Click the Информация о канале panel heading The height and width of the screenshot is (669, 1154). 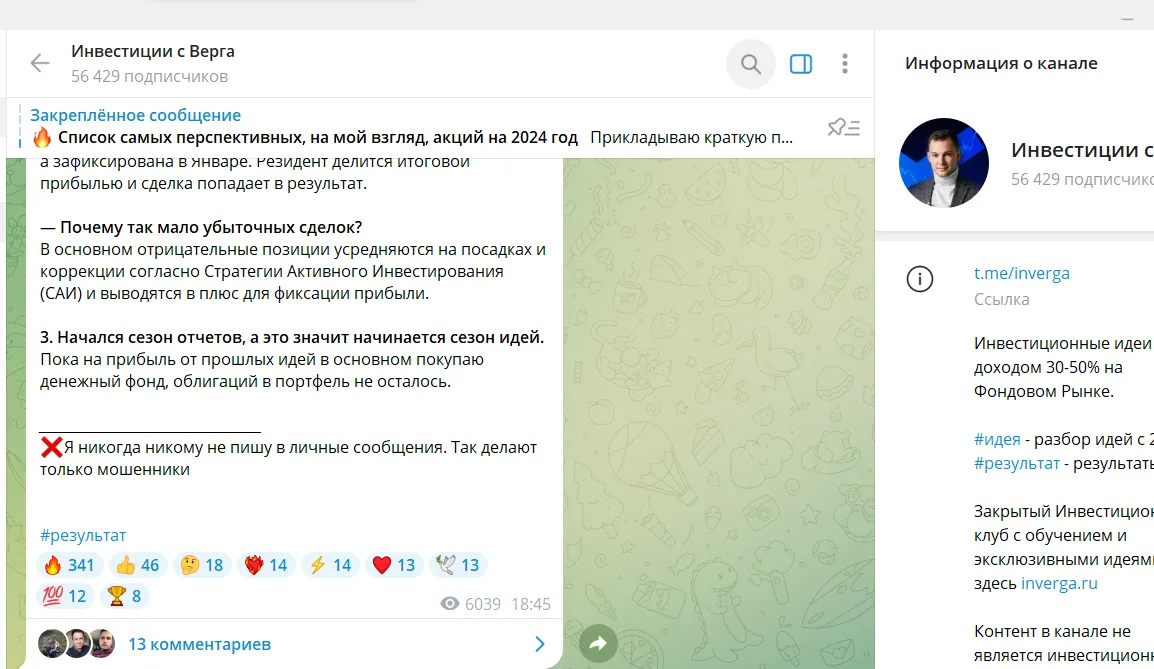point(1001,63)
